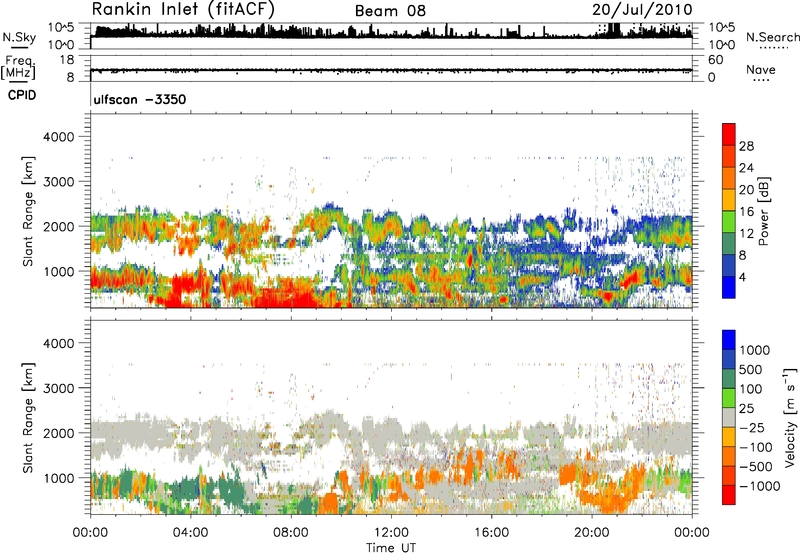
Task: Click the "24" power colorbar label
Action: pyautogui.click(x=746, y=168)
